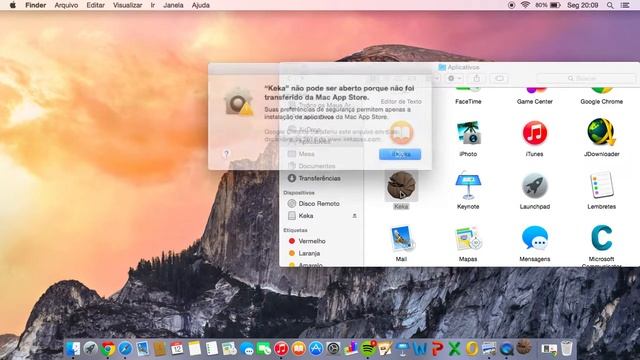Open the Lembretes app icon
640x360 pixels.
602,186
